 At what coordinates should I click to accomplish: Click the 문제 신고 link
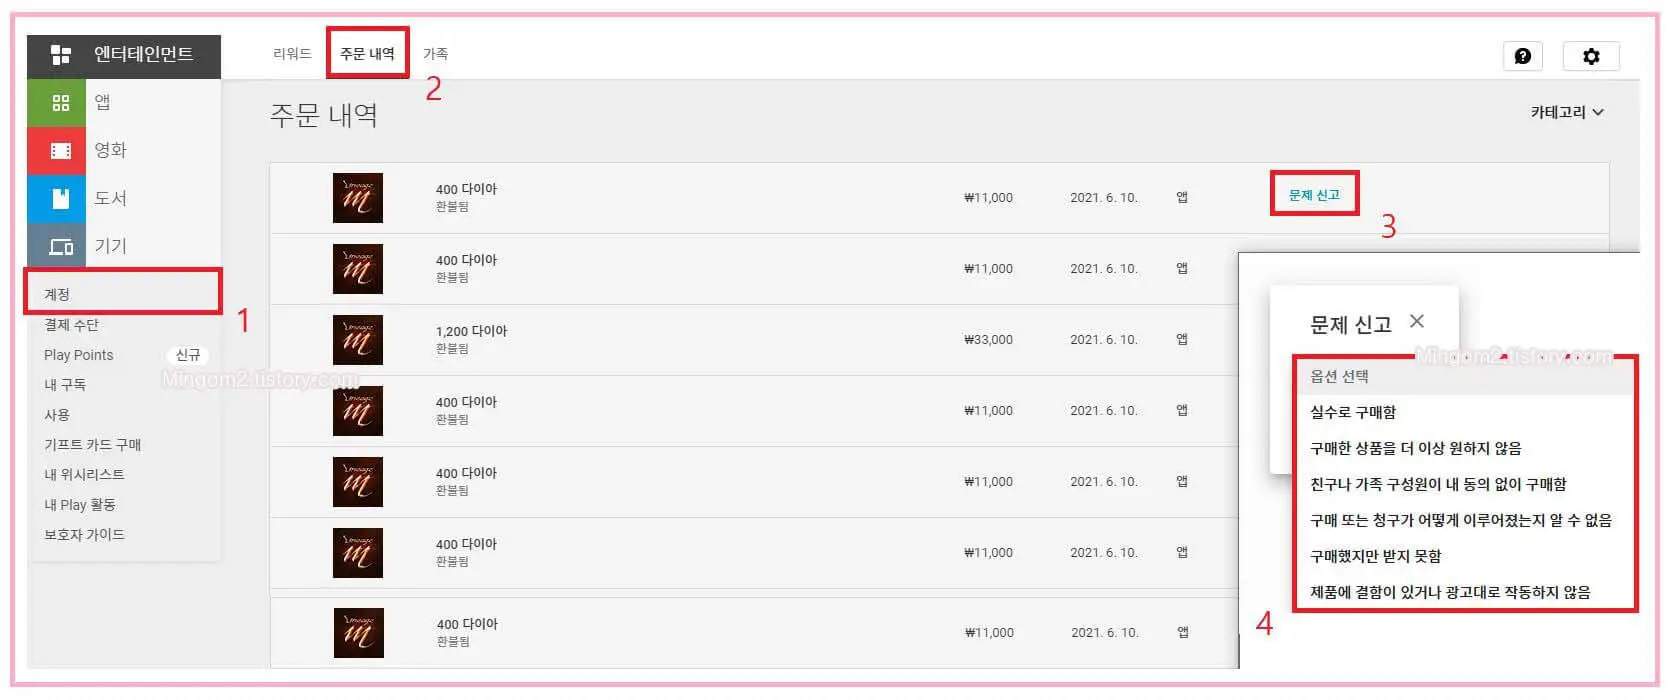point(1314,195)
